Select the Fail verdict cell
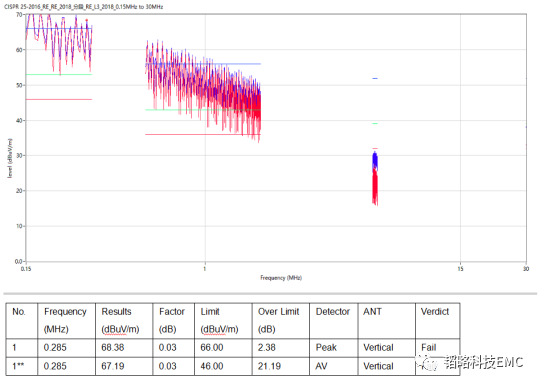The height and width of the screenshot is (387, 540). 428,347
